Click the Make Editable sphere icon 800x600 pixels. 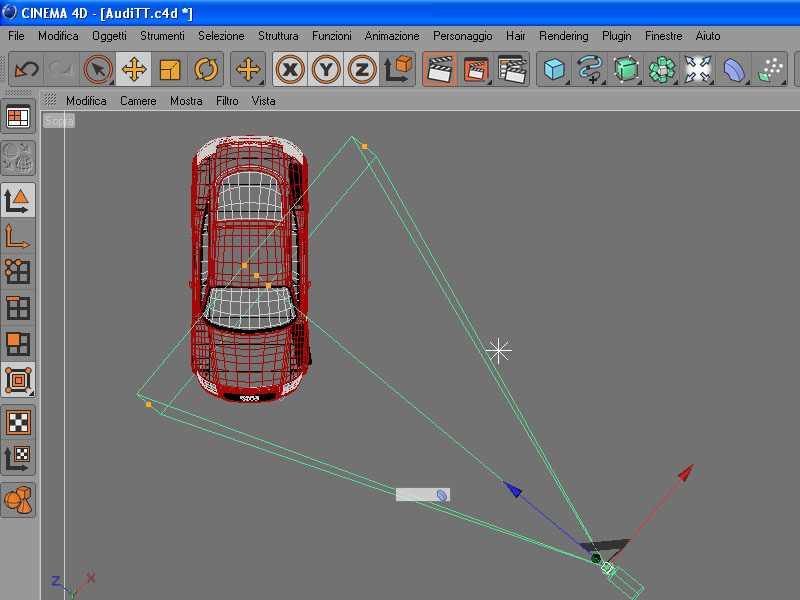[18, 157]
